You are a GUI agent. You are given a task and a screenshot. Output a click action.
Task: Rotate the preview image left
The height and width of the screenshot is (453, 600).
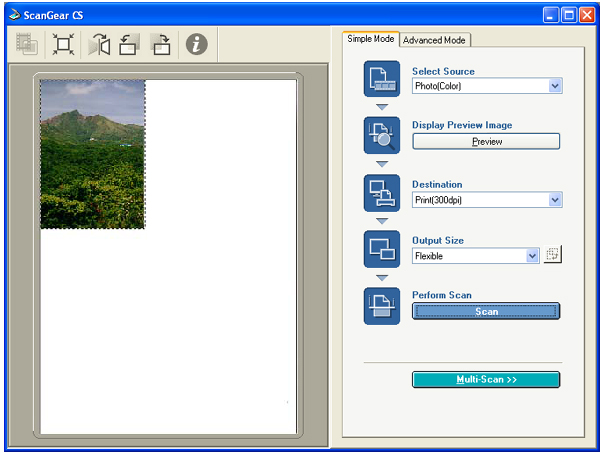click(x=129, y=44)
